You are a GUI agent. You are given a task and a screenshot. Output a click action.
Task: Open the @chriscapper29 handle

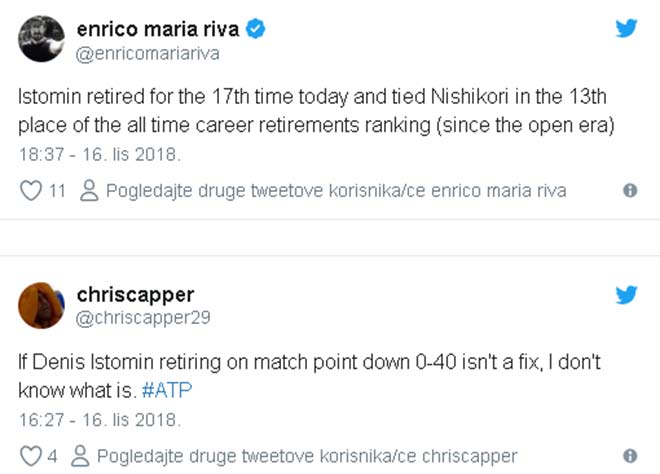point(144,318)
